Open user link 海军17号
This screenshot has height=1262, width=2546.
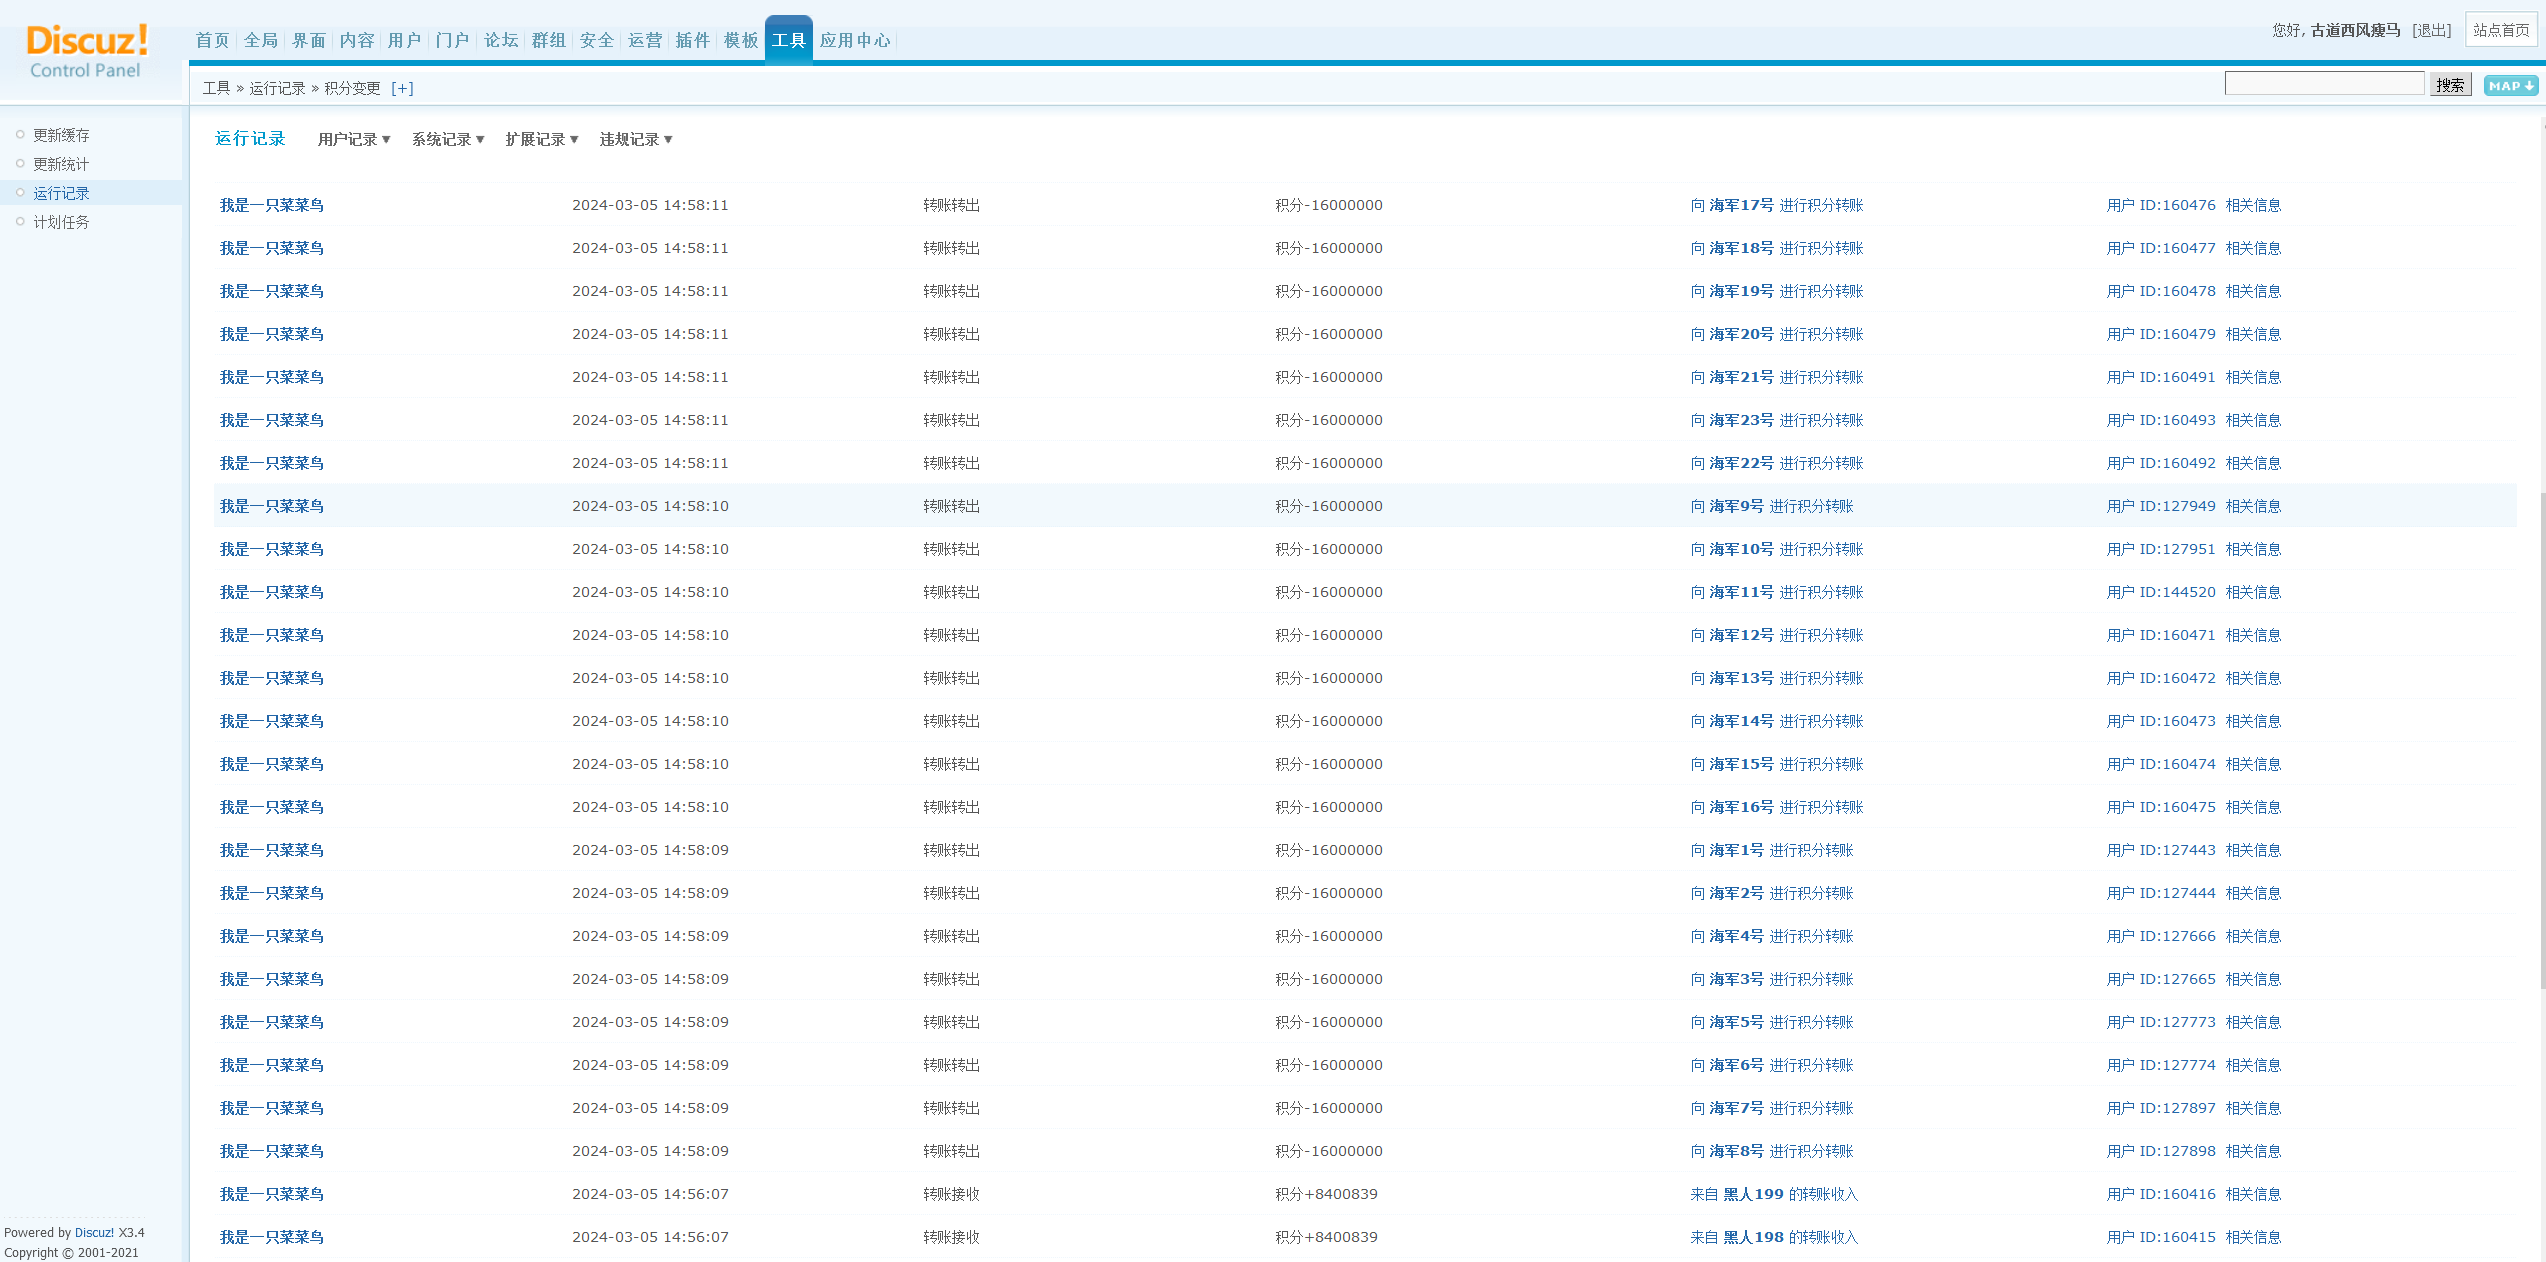[1741, 205]
